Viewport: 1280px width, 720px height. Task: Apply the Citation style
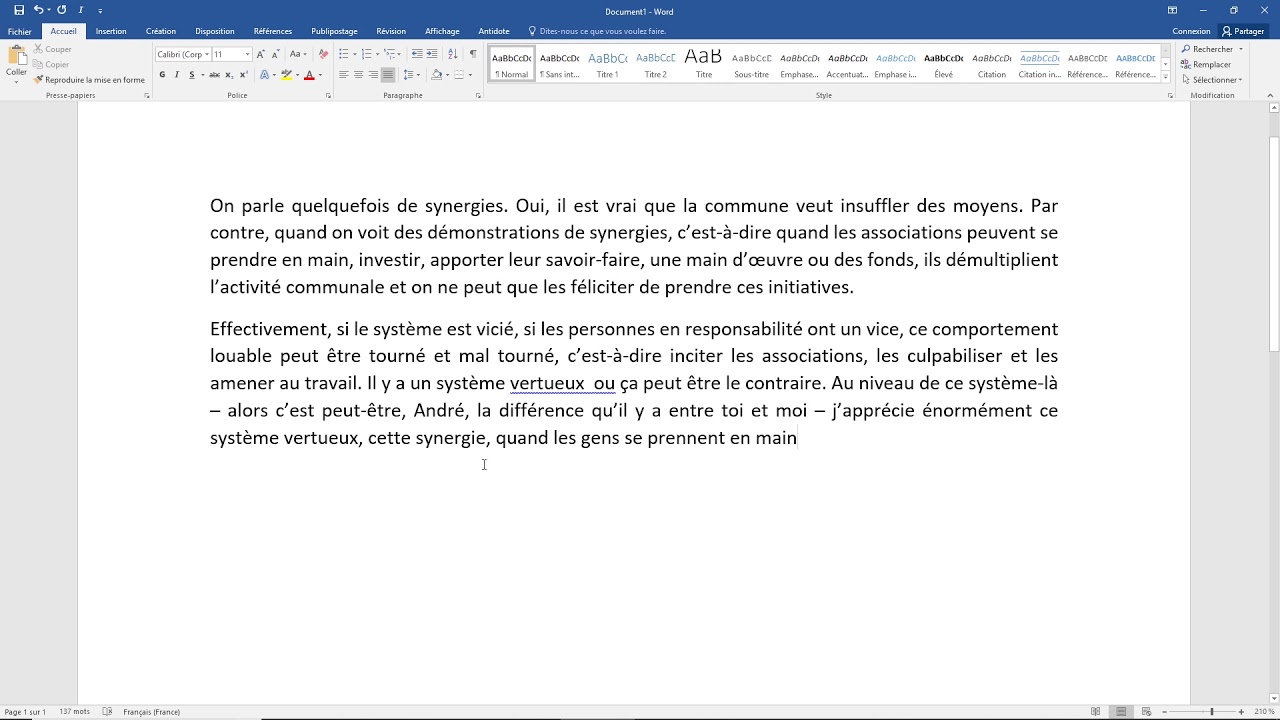[x=992, y=63]
